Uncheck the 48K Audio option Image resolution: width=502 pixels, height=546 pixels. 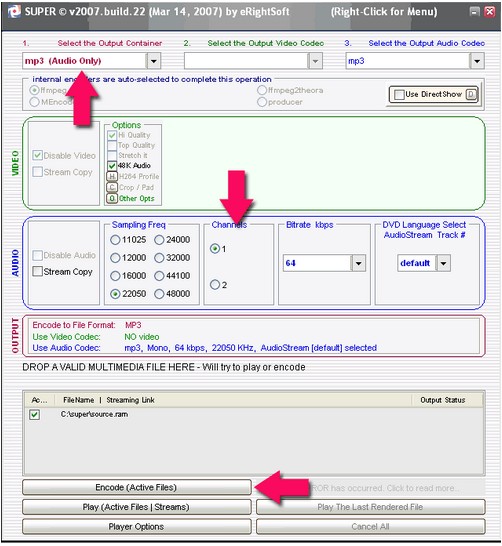click(x=112, y=166)
